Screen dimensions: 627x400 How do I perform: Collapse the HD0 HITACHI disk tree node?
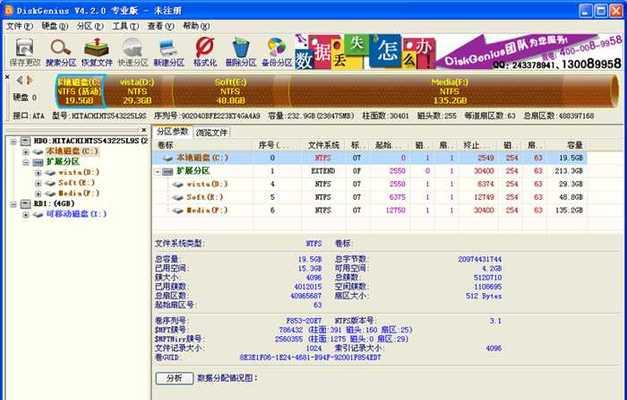[13, 141]
